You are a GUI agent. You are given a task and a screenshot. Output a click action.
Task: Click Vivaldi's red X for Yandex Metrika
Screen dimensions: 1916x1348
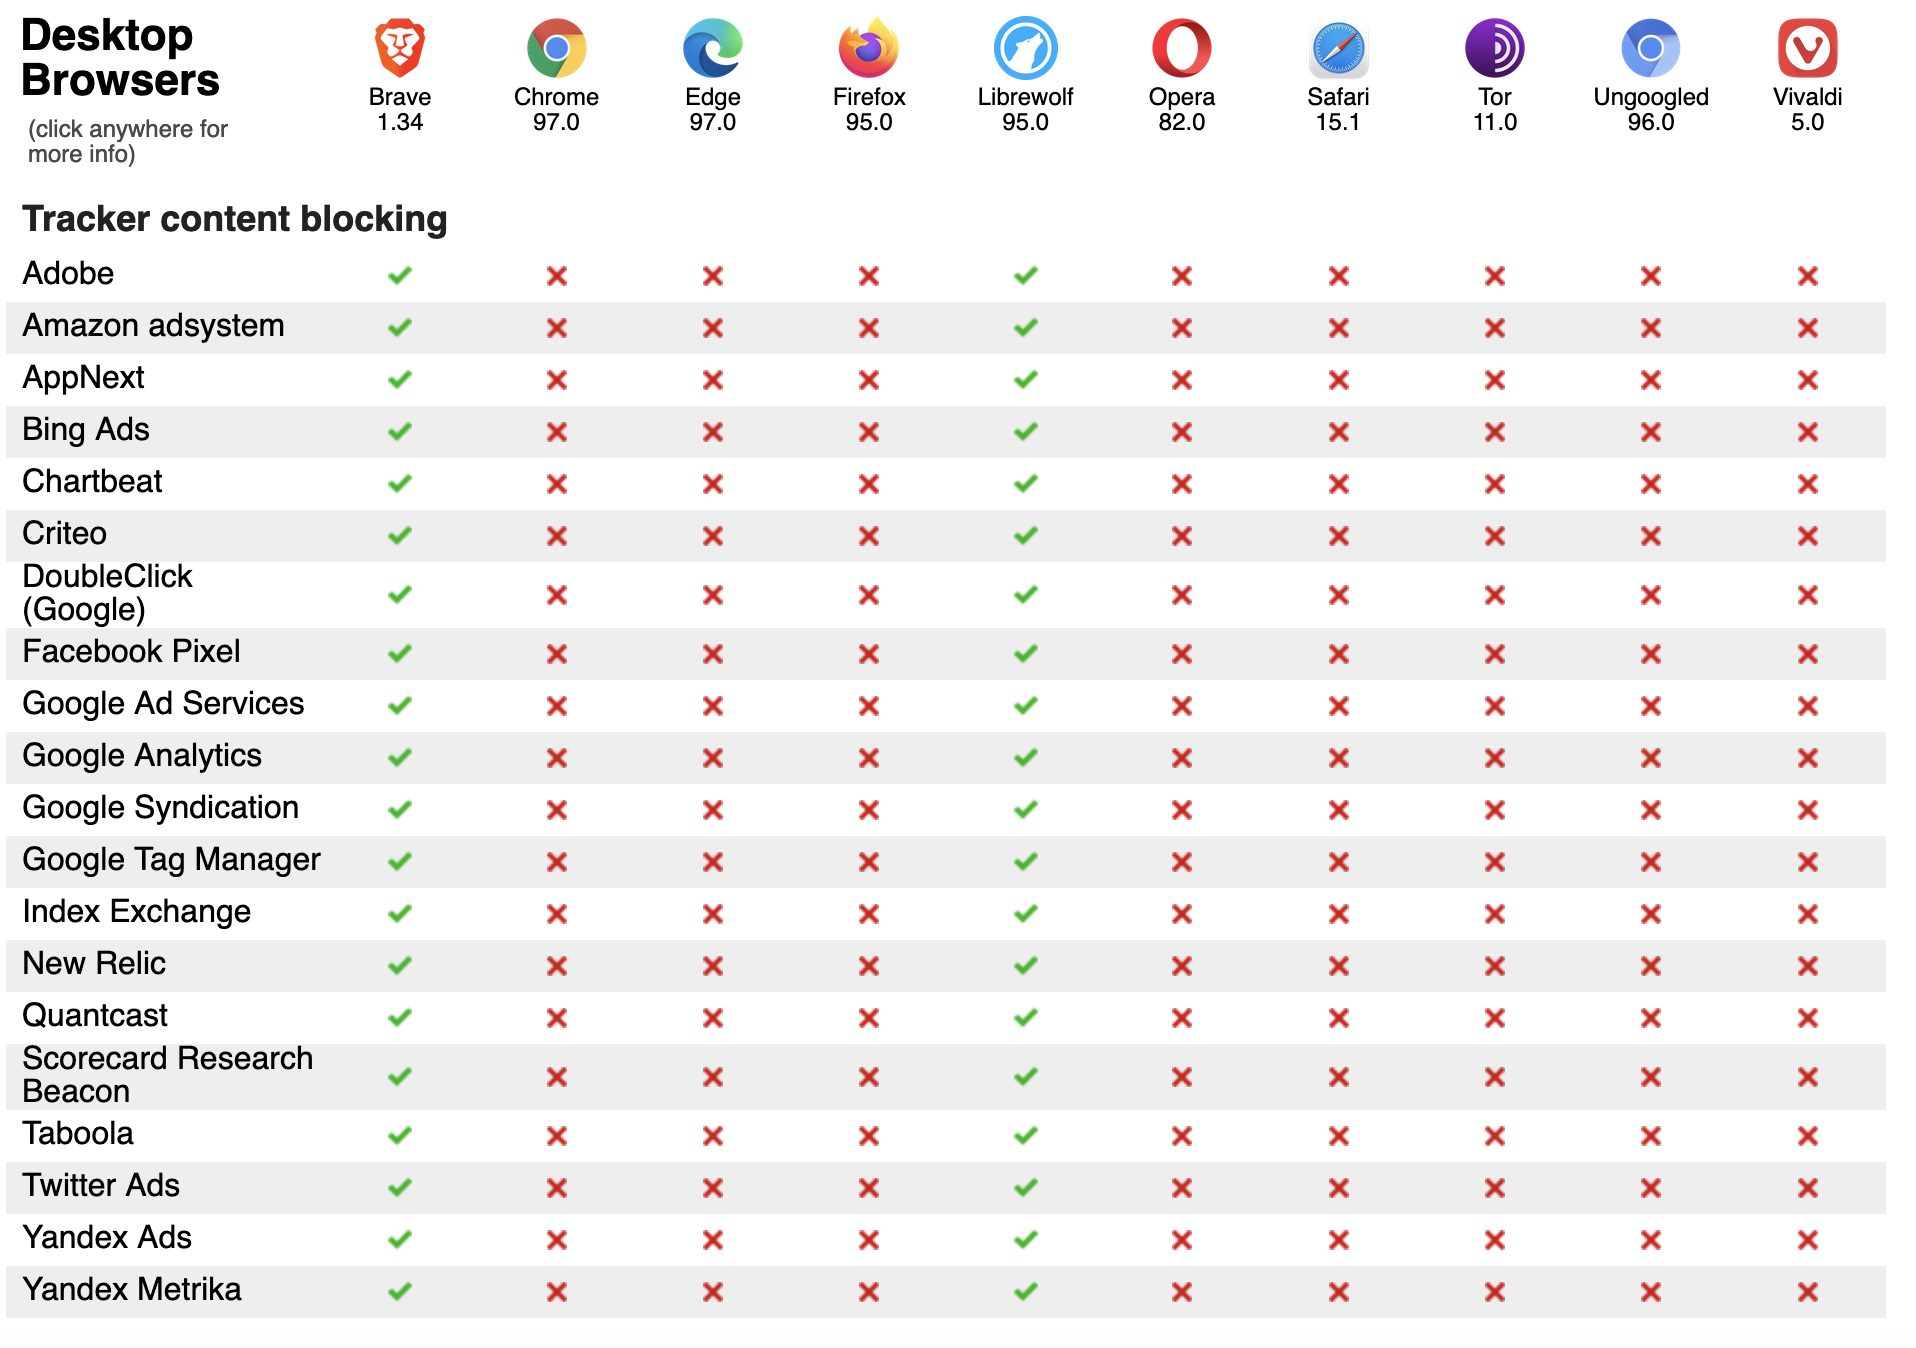coord(1807,1292)
